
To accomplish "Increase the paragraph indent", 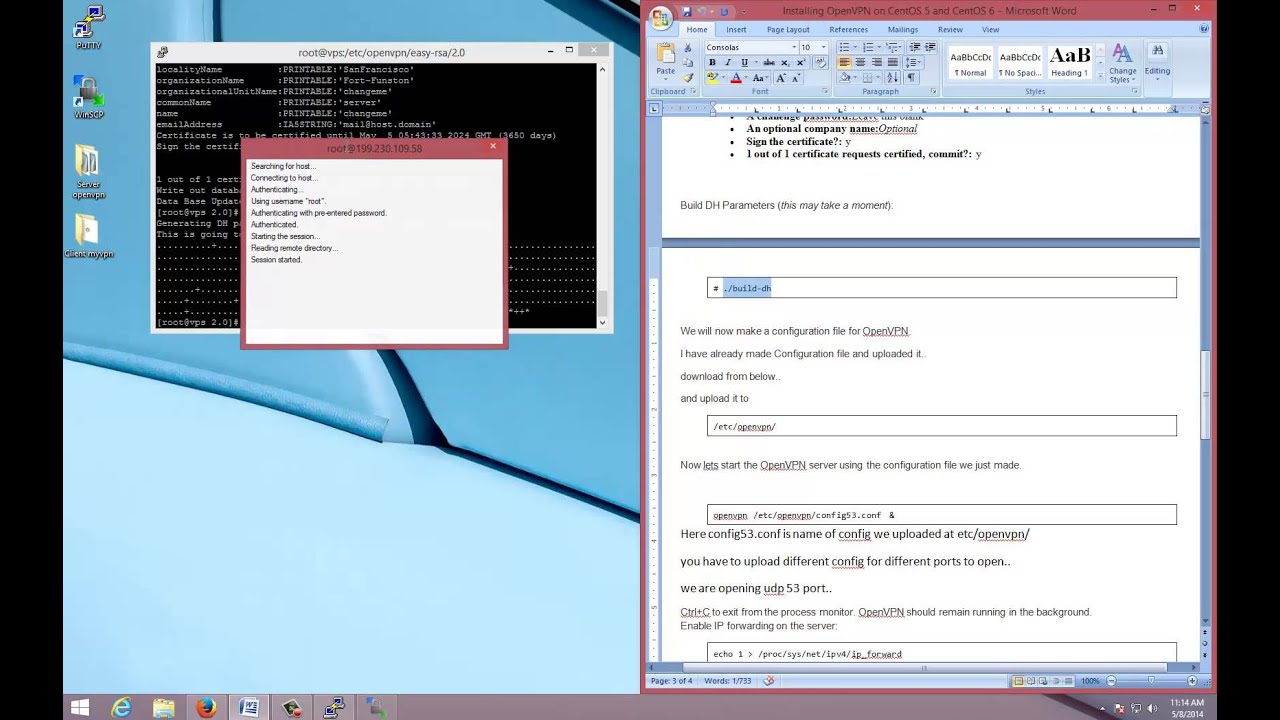I will [930, 47].
